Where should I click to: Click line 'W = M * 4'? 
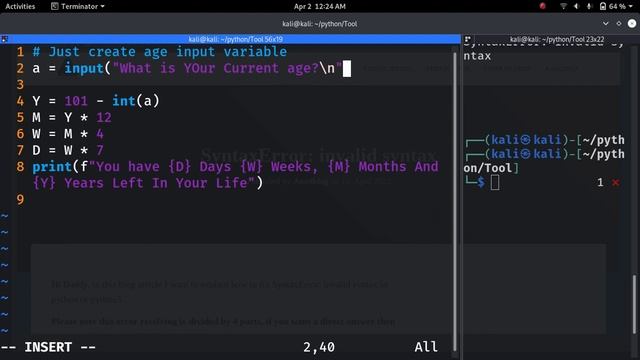coord(68,134)
